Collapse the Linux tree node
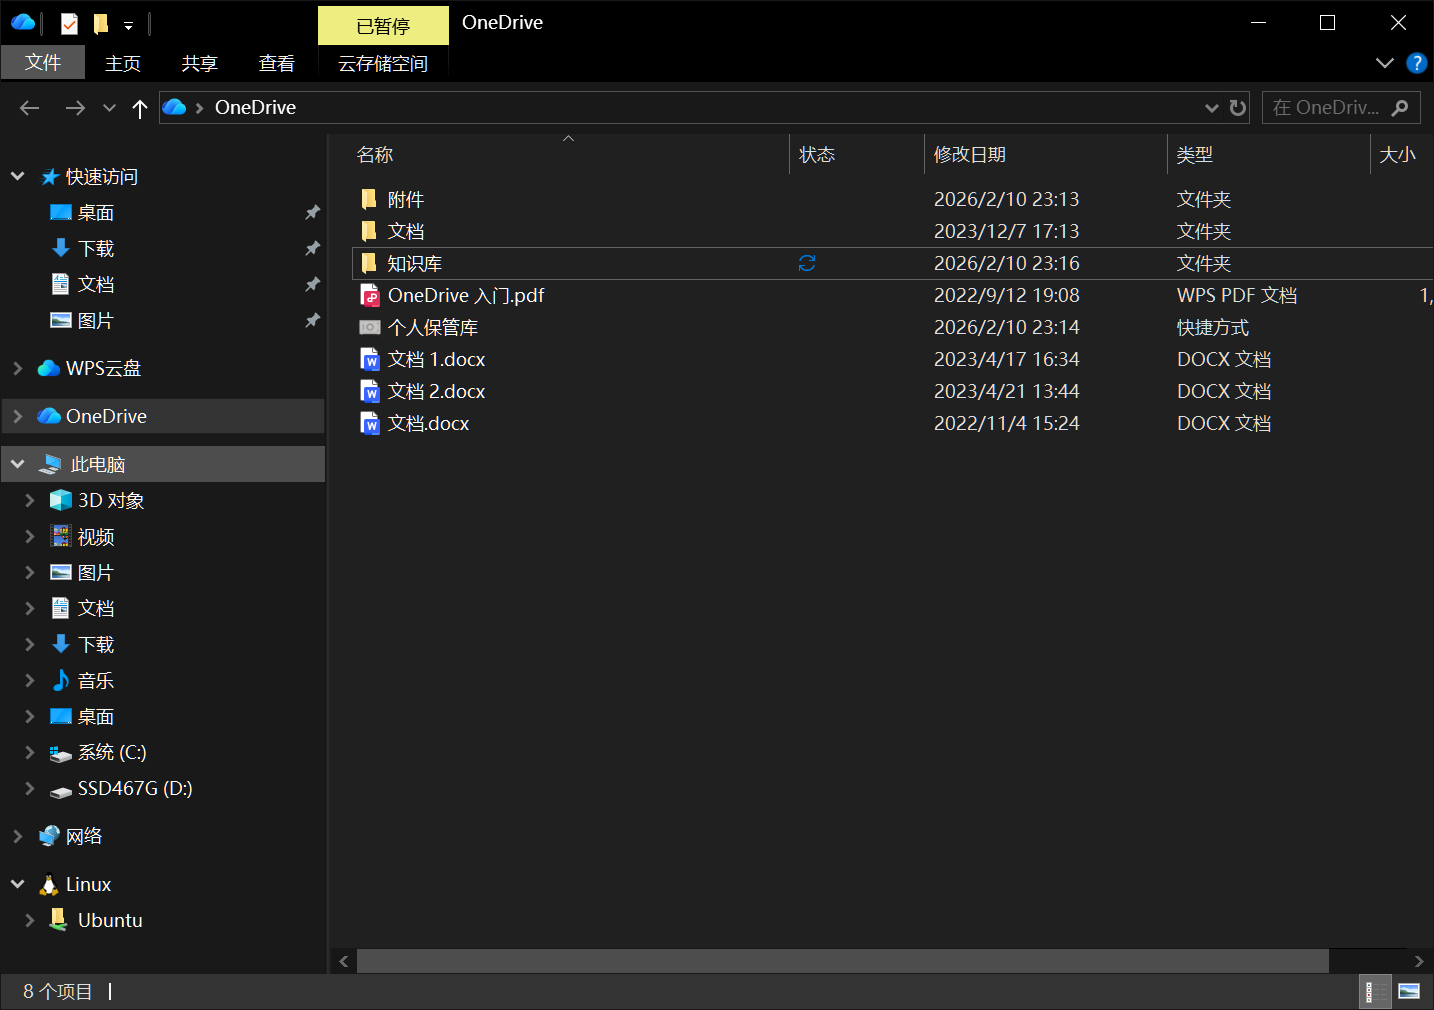1434x1010 pixels. tap(17, 884)
